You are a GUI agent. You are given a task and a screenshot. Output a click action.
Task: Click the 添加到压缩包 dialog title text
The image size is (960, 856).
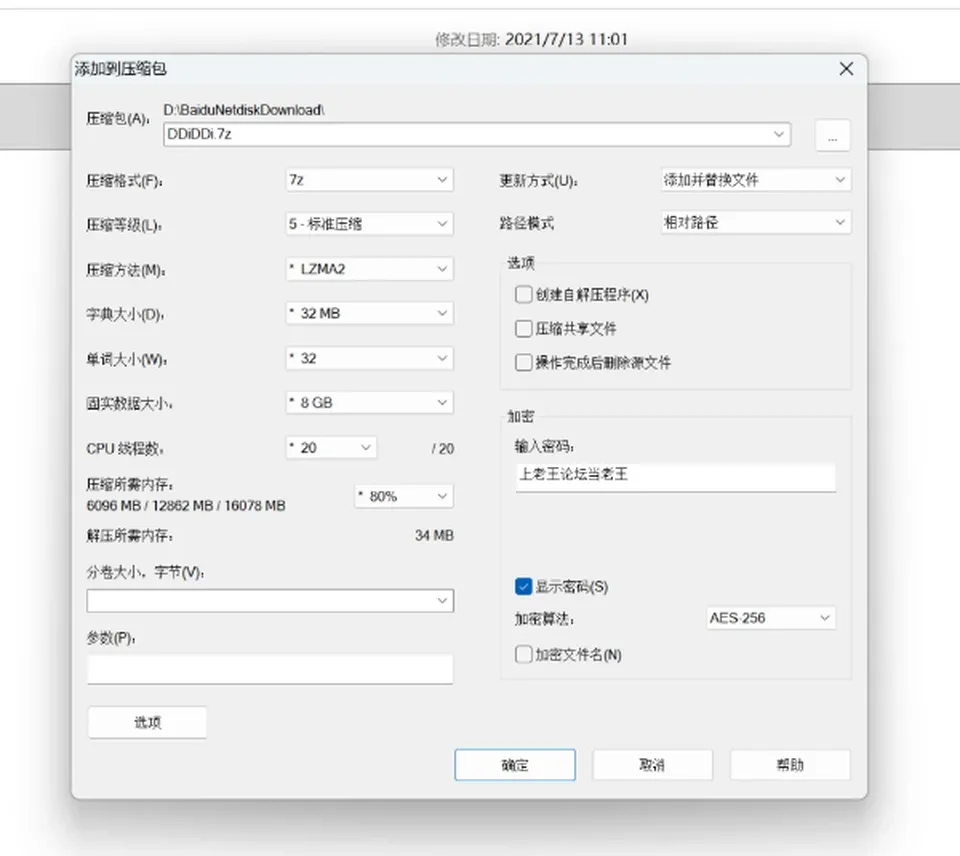(x=121, y=69)
